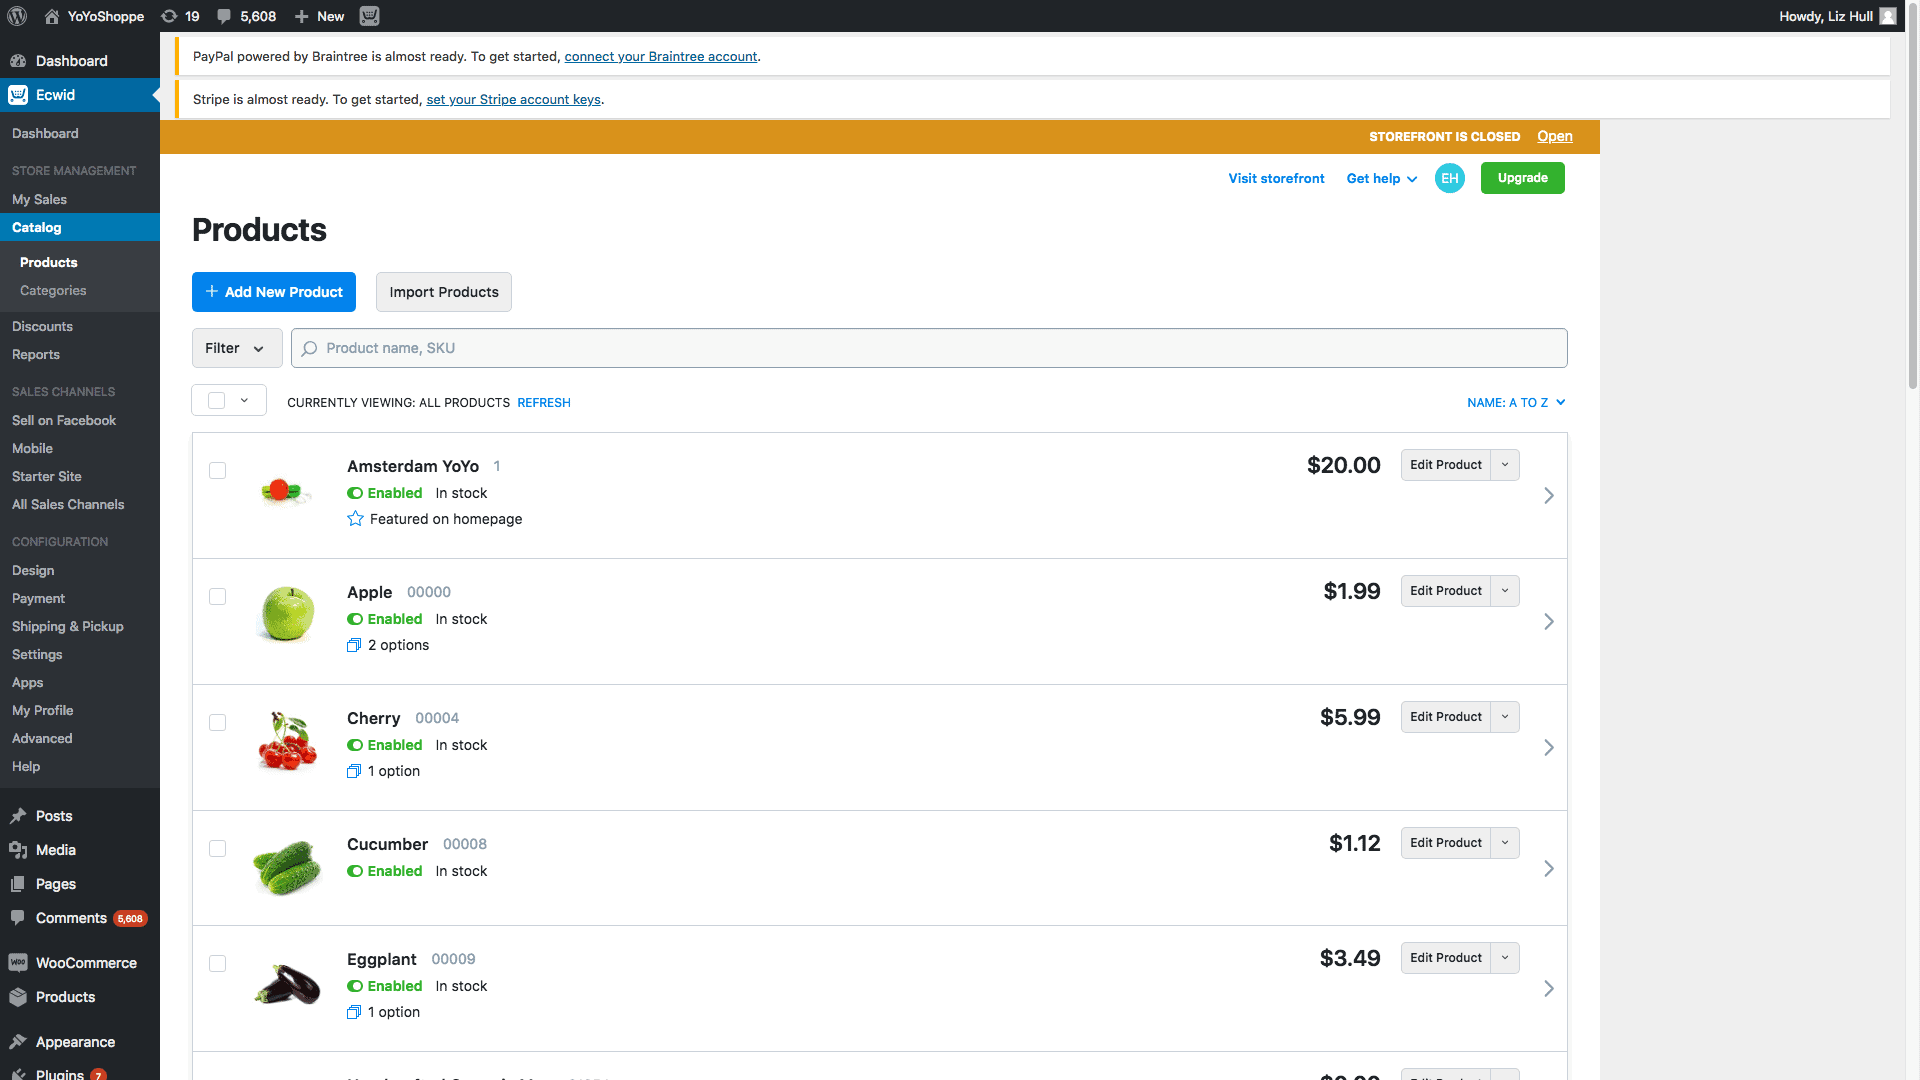The height and width of the screenshot is (1080, 1920).
Task: Open the Cherry row arrow
Action: pyautogui.click(x=1548, y=748)
